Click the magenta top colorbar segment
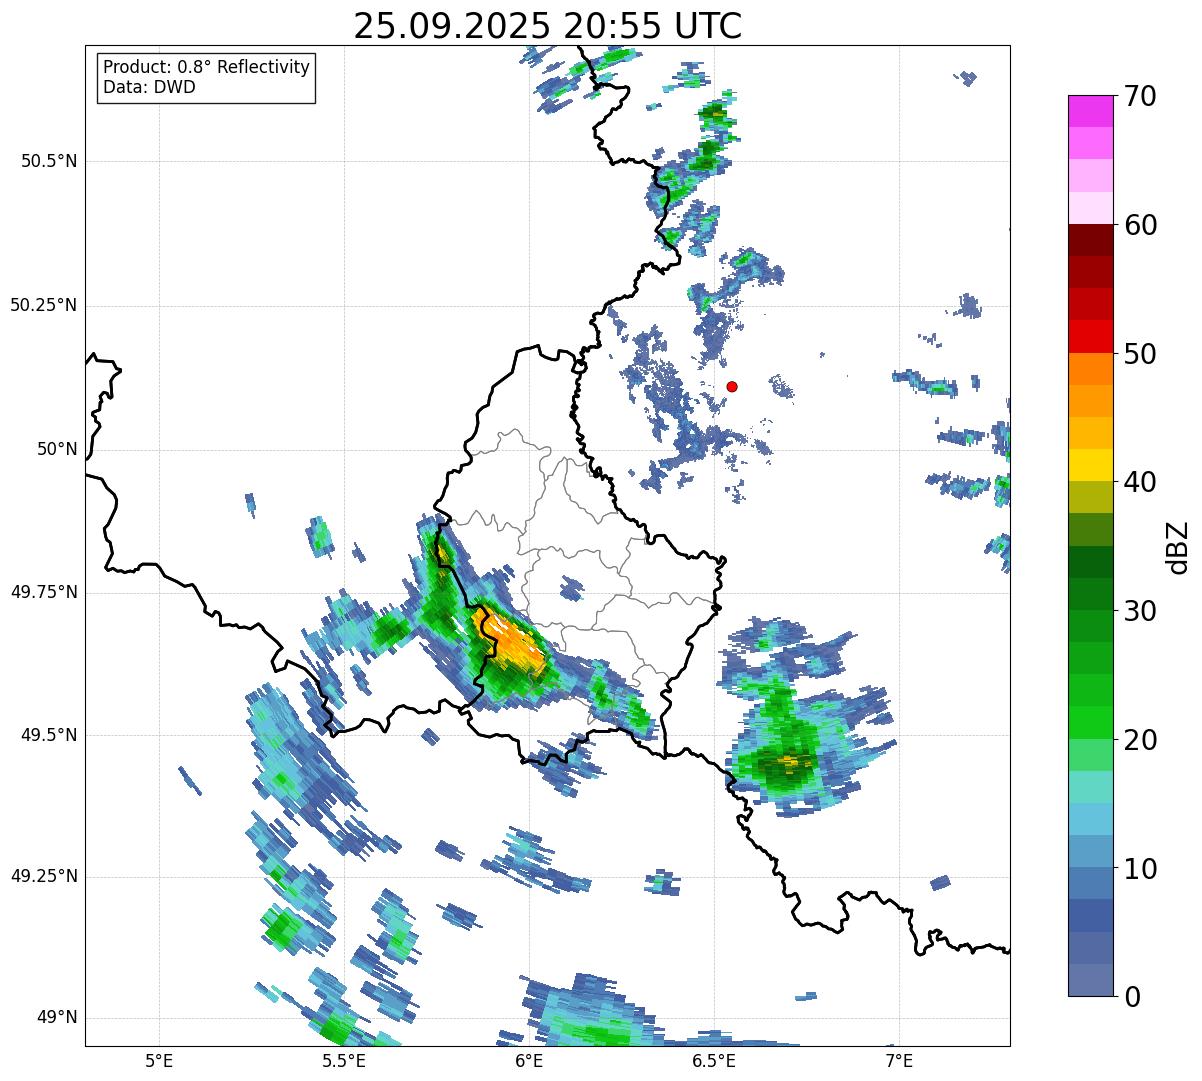 pyautogui.click(x=1091, y=111)
